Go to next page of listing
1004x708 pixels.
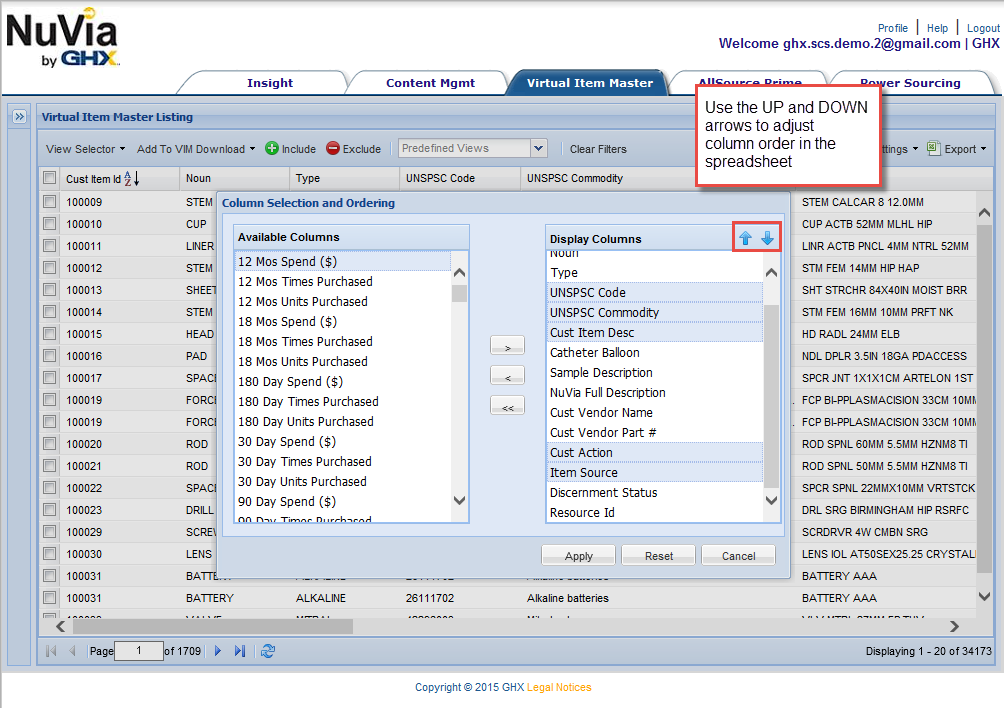pyautogui.click(x=218, y=651)
